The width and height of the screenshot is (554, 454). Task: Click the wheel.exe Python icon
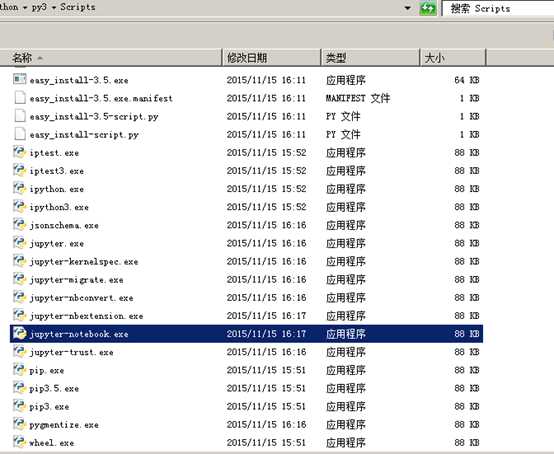[20, 442]
